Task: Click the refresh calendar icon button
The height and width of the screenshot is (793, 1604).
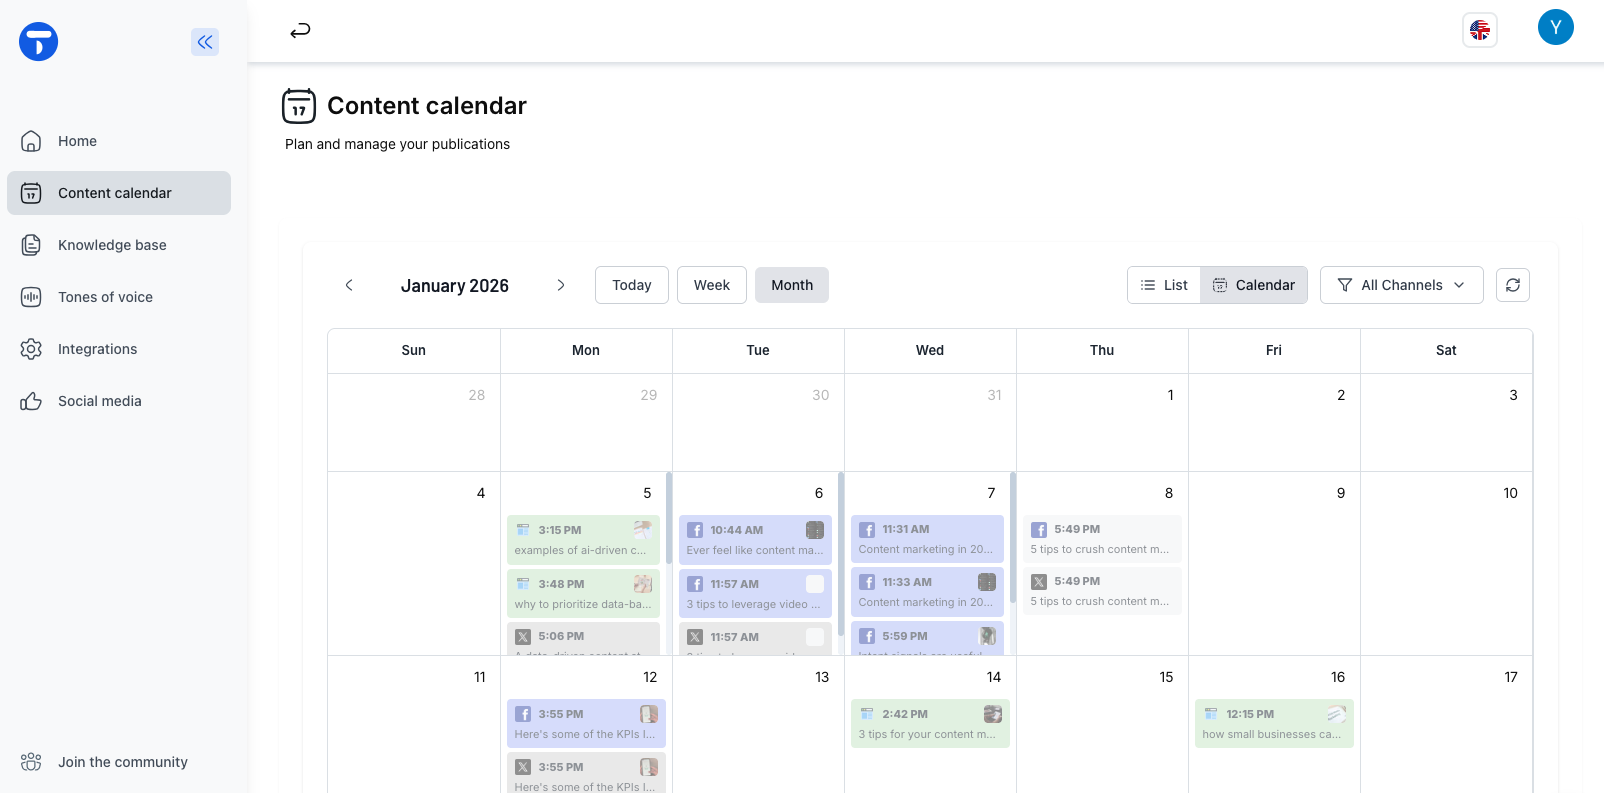Action: [x=1513, y=285]
